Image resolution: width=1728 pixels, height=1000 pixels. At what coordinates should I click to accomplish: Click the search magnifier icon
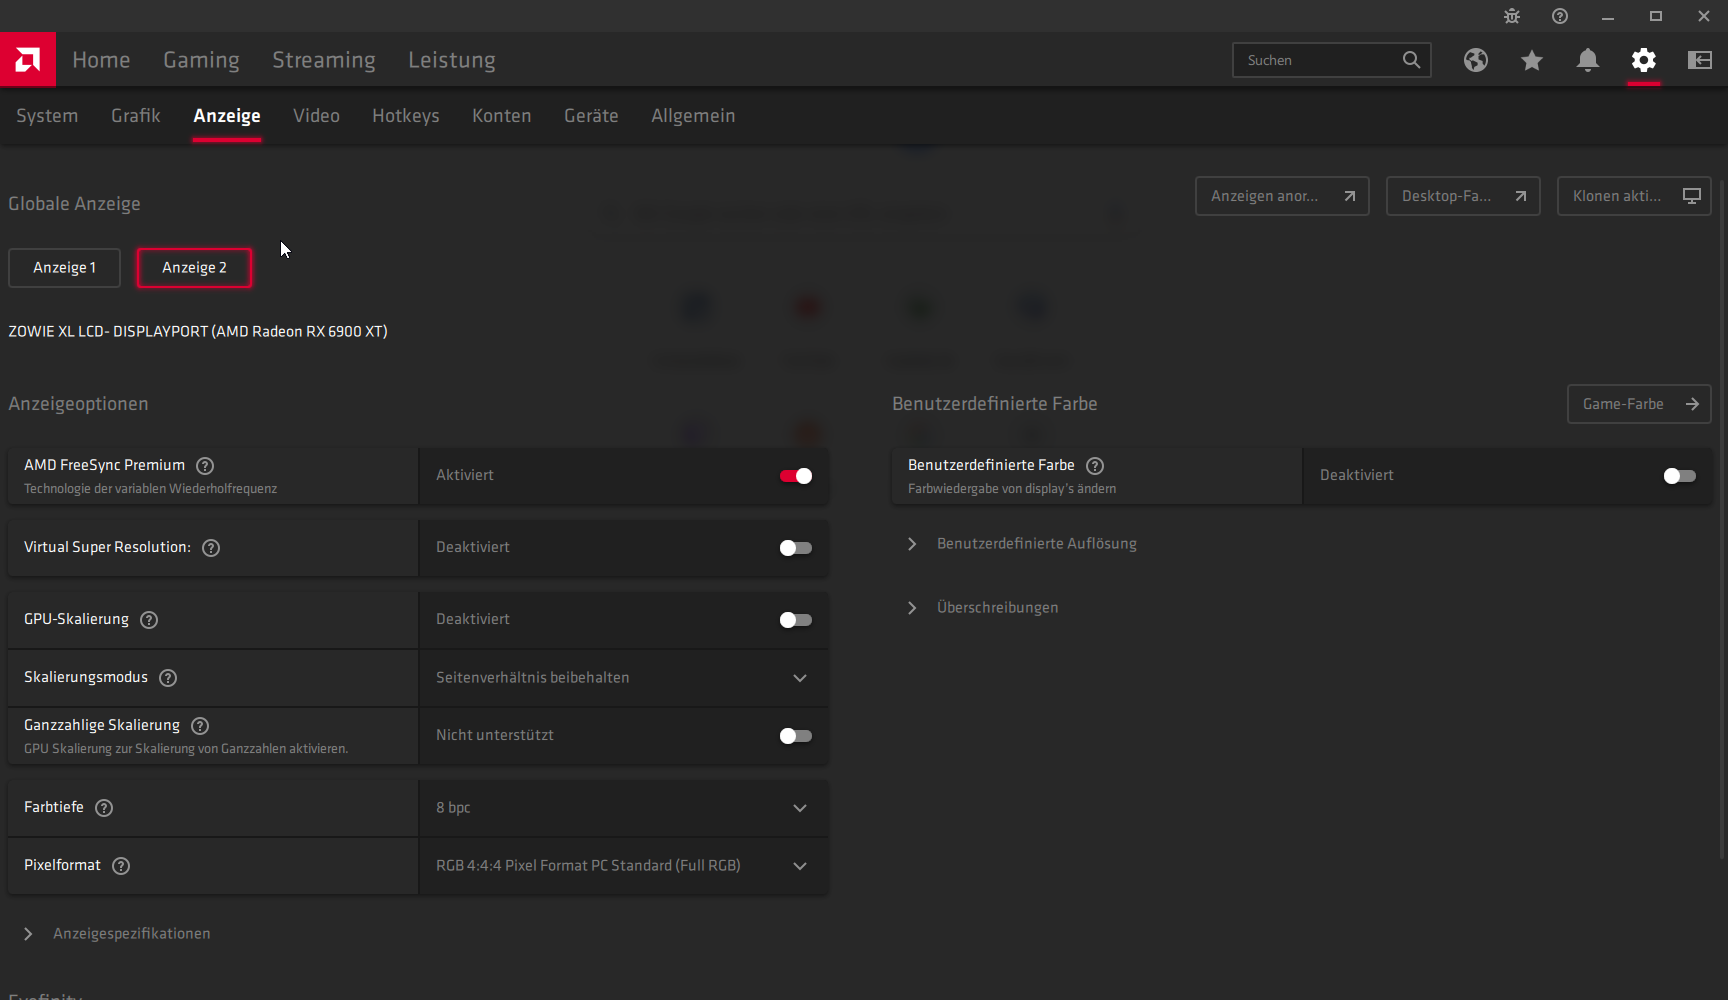pyautogui.click(x=1411, y=60)
